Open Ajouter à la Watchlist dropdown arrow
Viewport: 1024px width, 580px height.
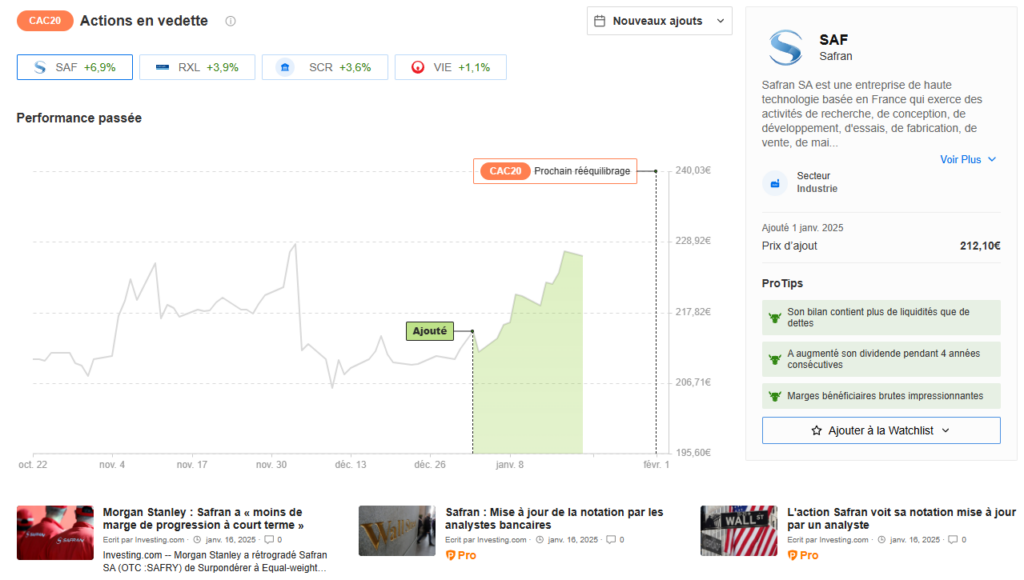point(946,430)
